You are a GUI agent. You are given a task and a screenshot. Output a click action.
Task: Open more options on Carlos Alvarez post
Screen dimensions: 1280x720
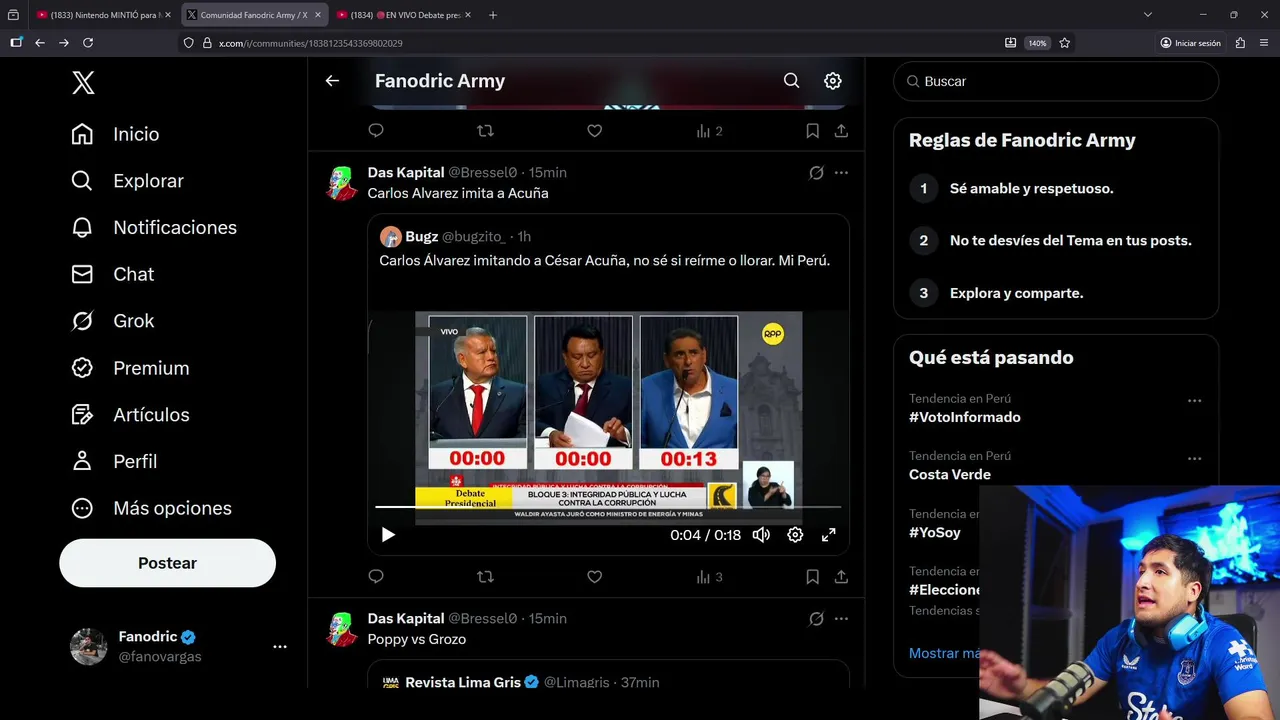(841, 173)
